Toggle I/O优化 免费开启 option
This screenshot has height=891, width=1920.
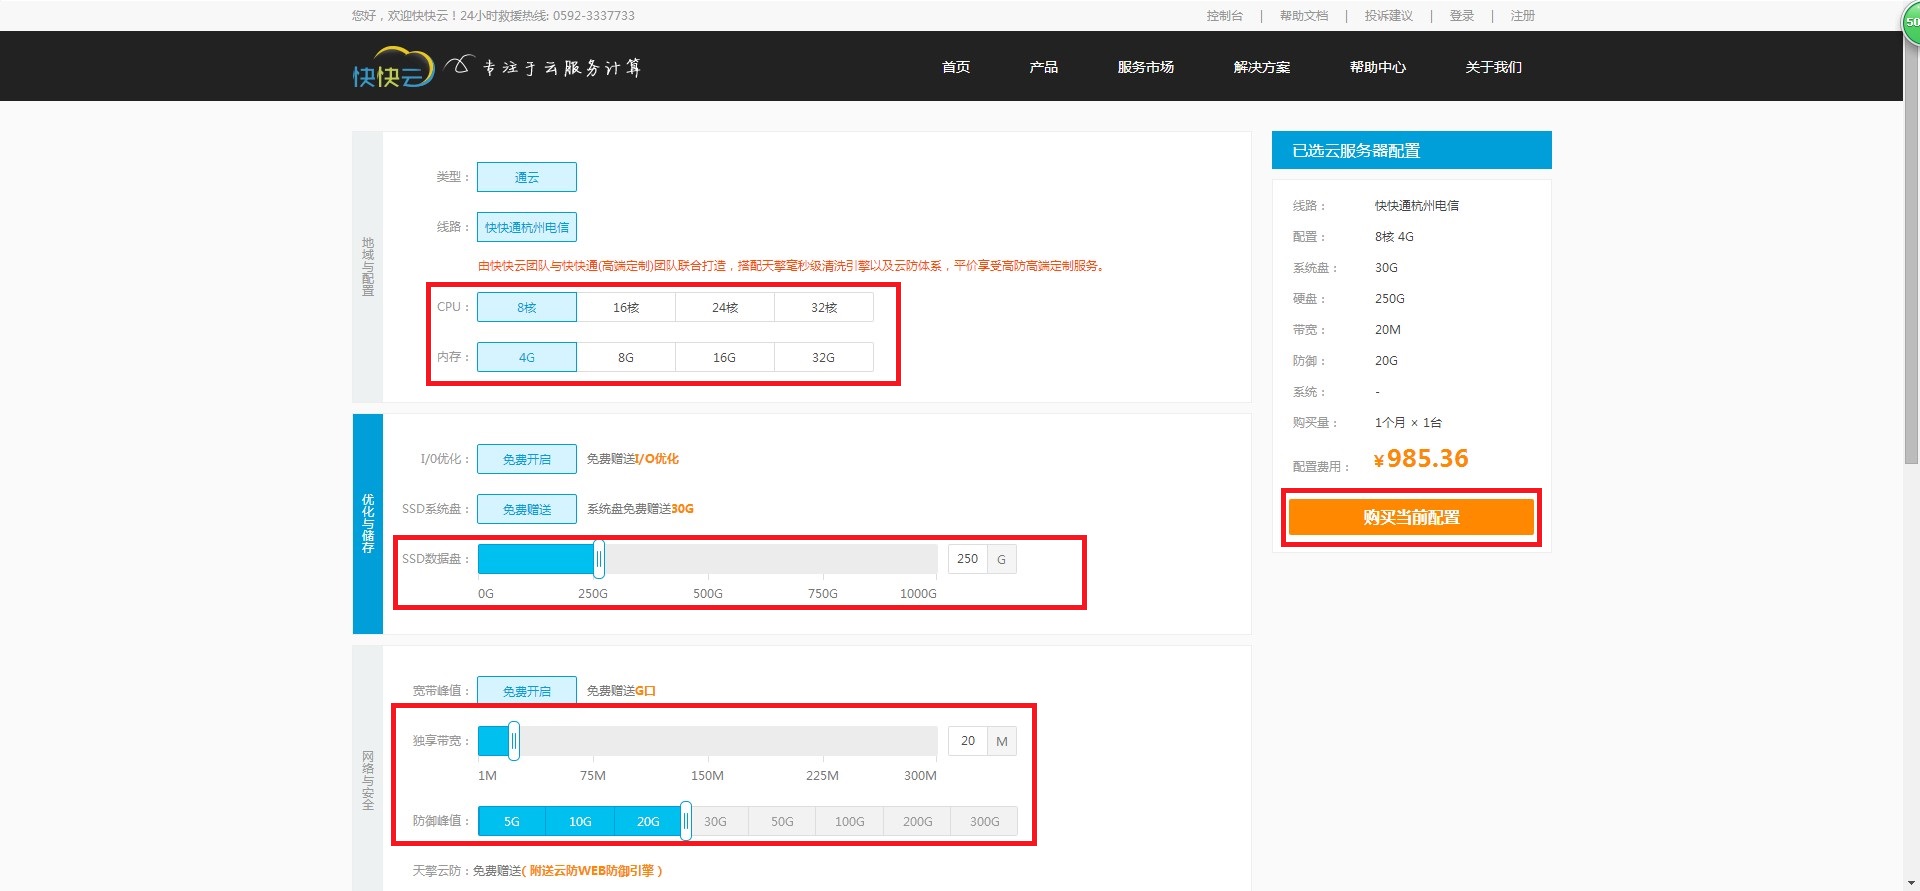tap(527, 459)
